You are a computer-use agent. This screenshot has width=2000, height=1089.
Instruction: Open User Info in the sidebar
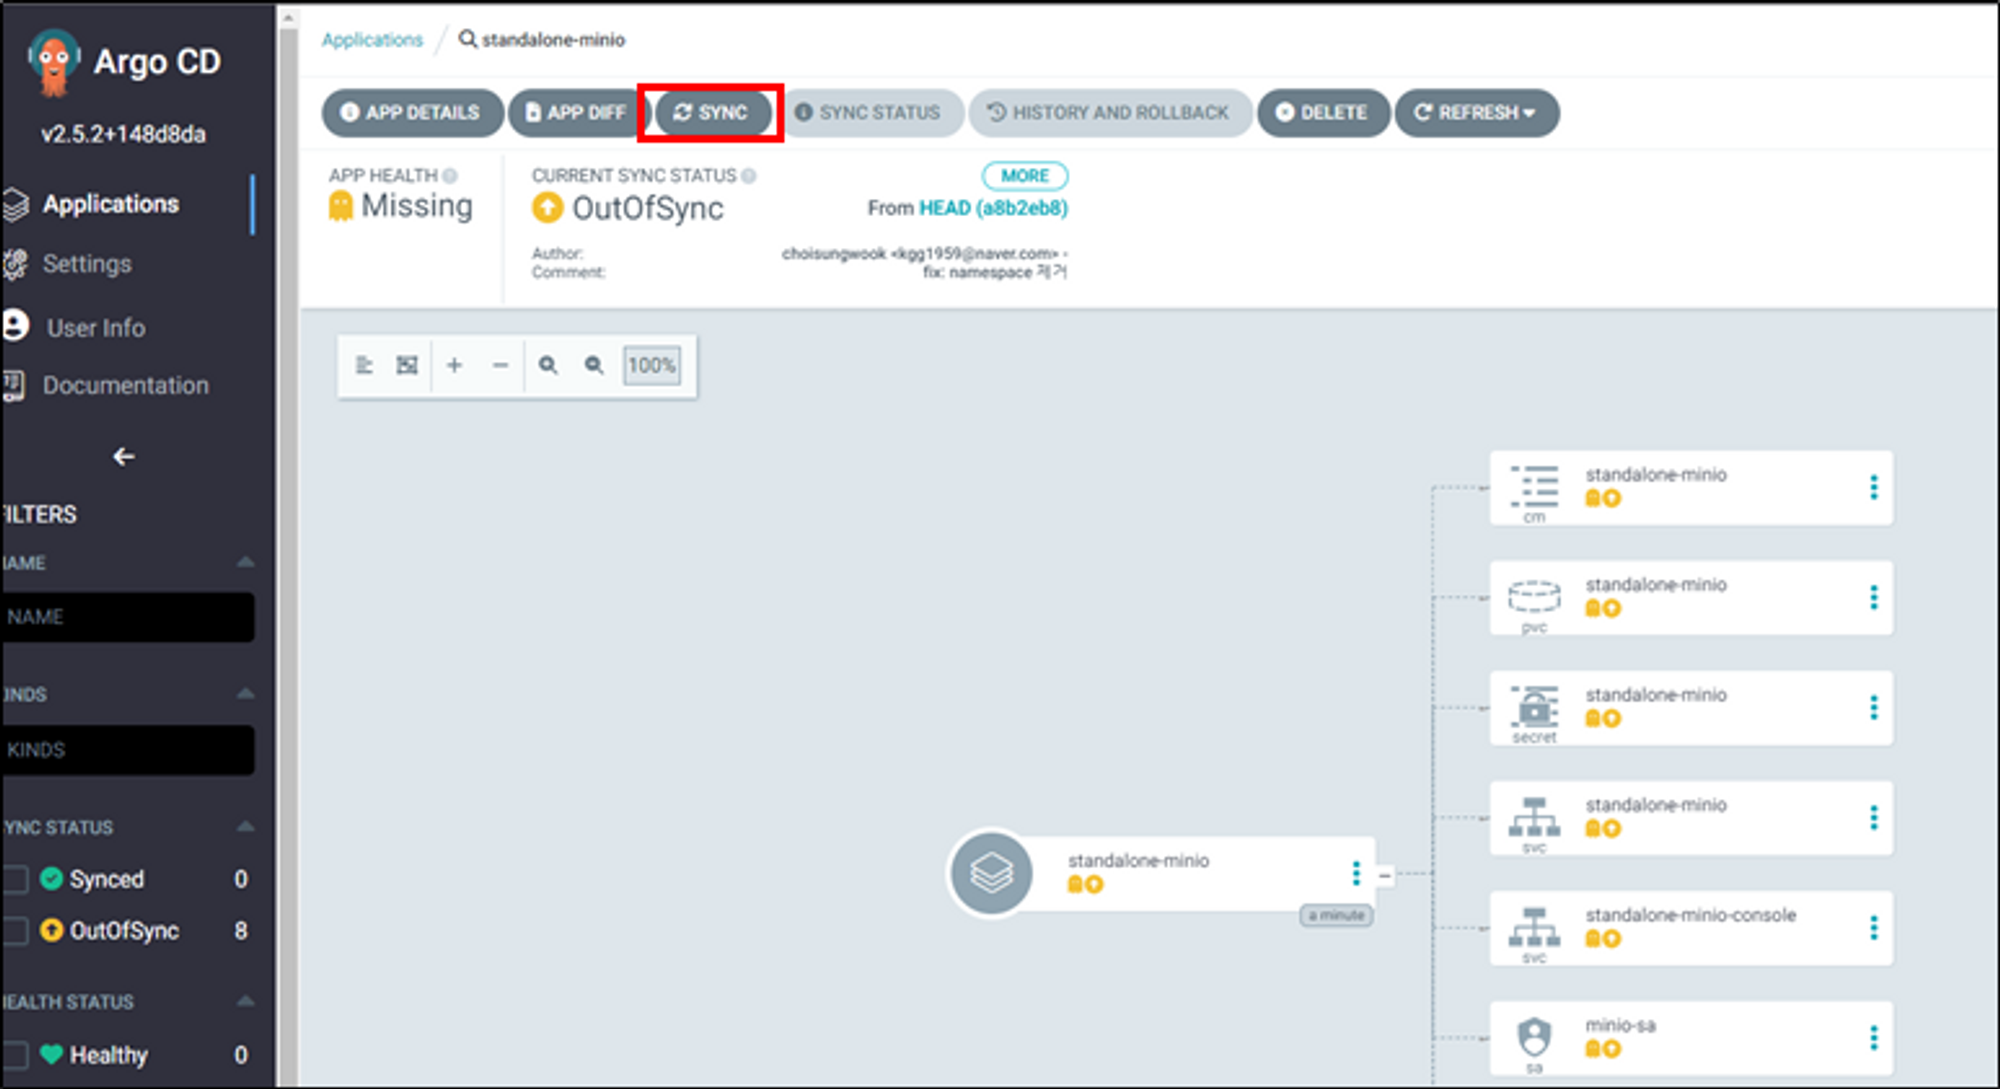pyautogui.click(x=95, y=328)
